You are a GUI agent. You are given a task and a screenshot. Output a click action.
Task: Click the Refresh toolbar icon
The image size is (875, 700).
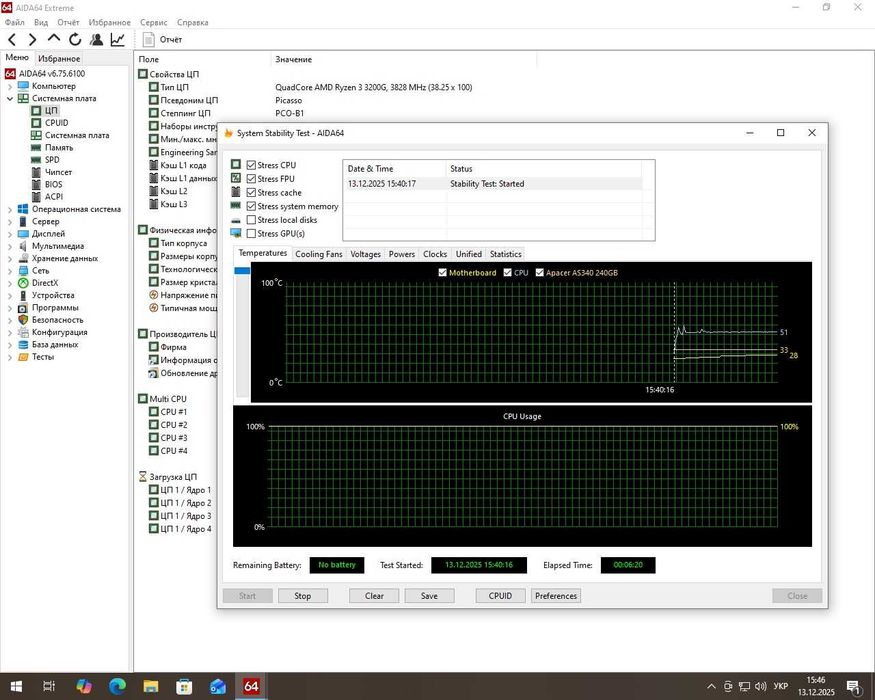75,39
